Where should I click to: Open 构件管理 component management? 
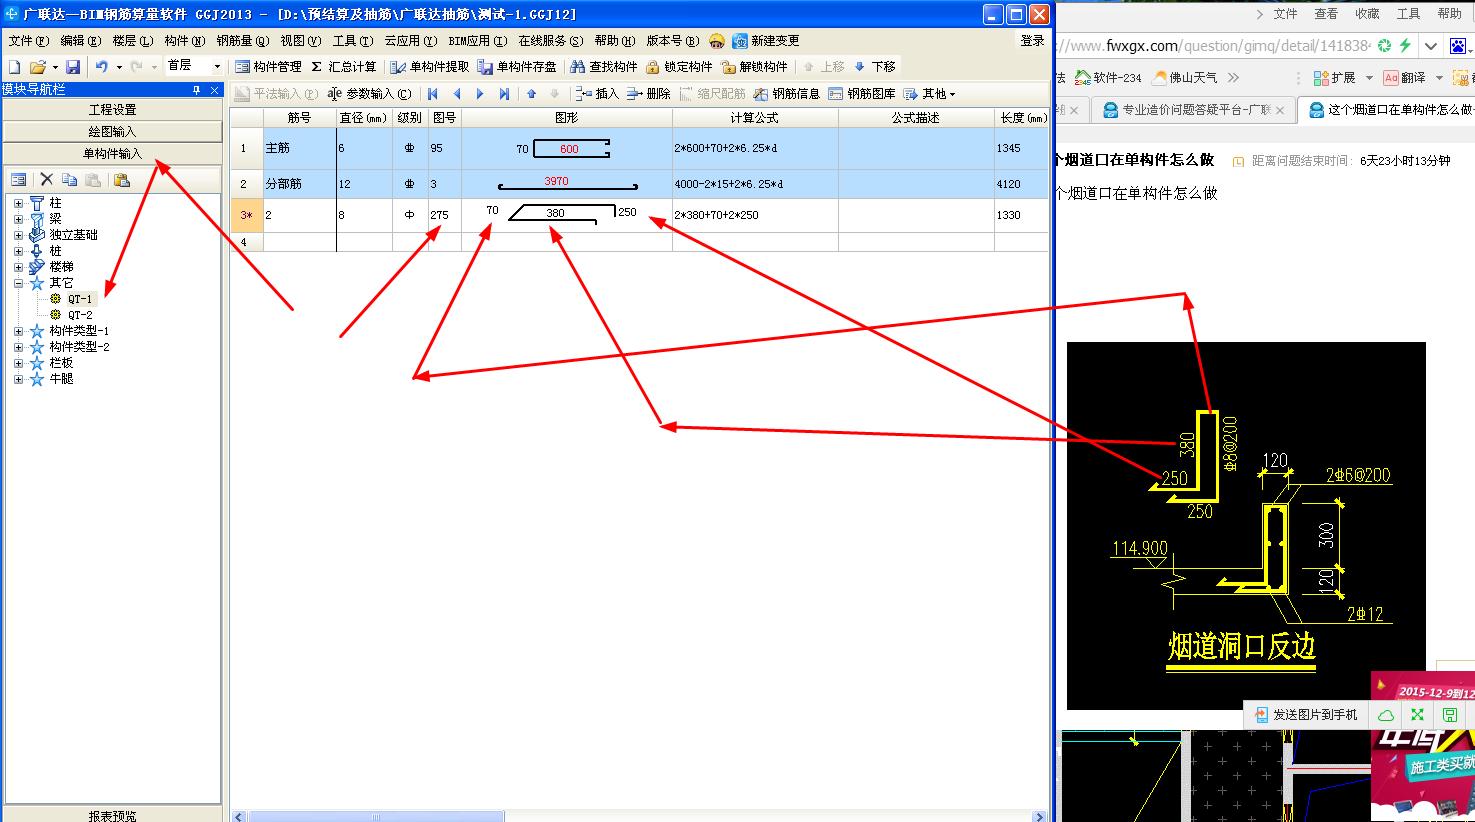(x=268, y=66)
